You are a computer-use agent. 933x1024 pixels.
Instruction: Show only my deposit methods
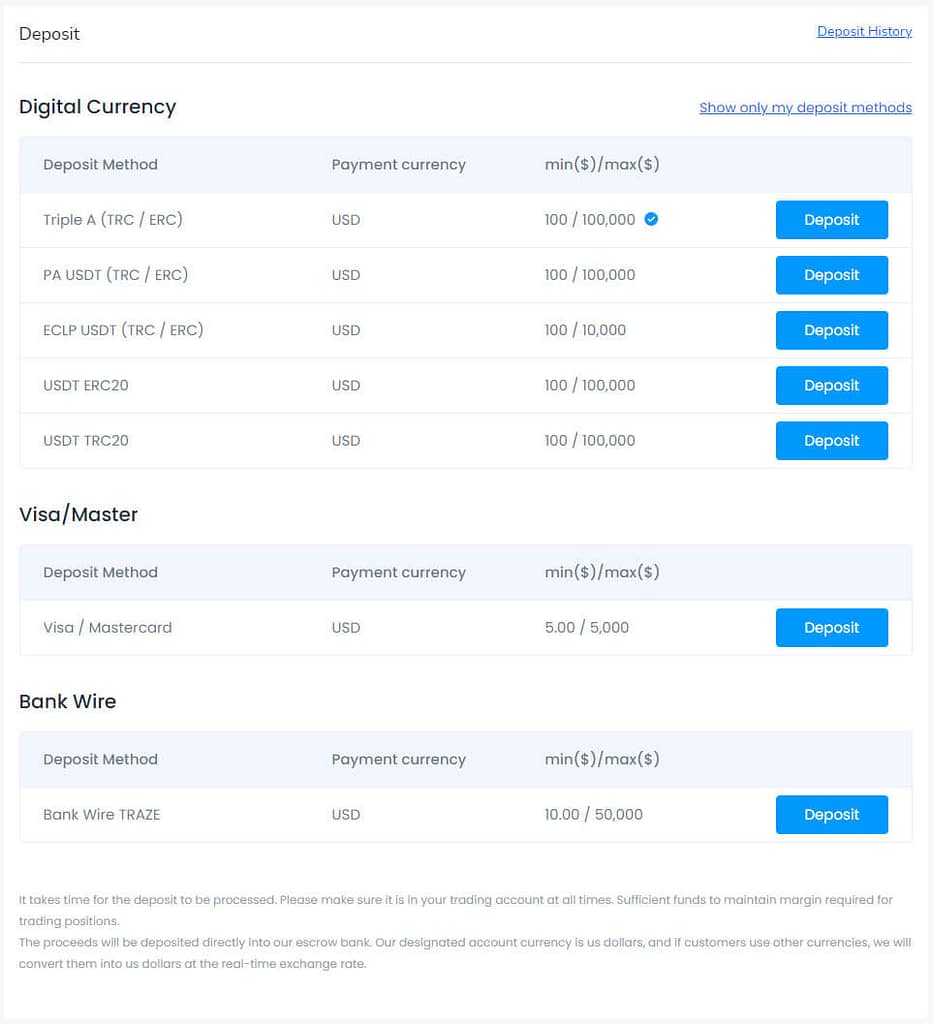[805, 107]
